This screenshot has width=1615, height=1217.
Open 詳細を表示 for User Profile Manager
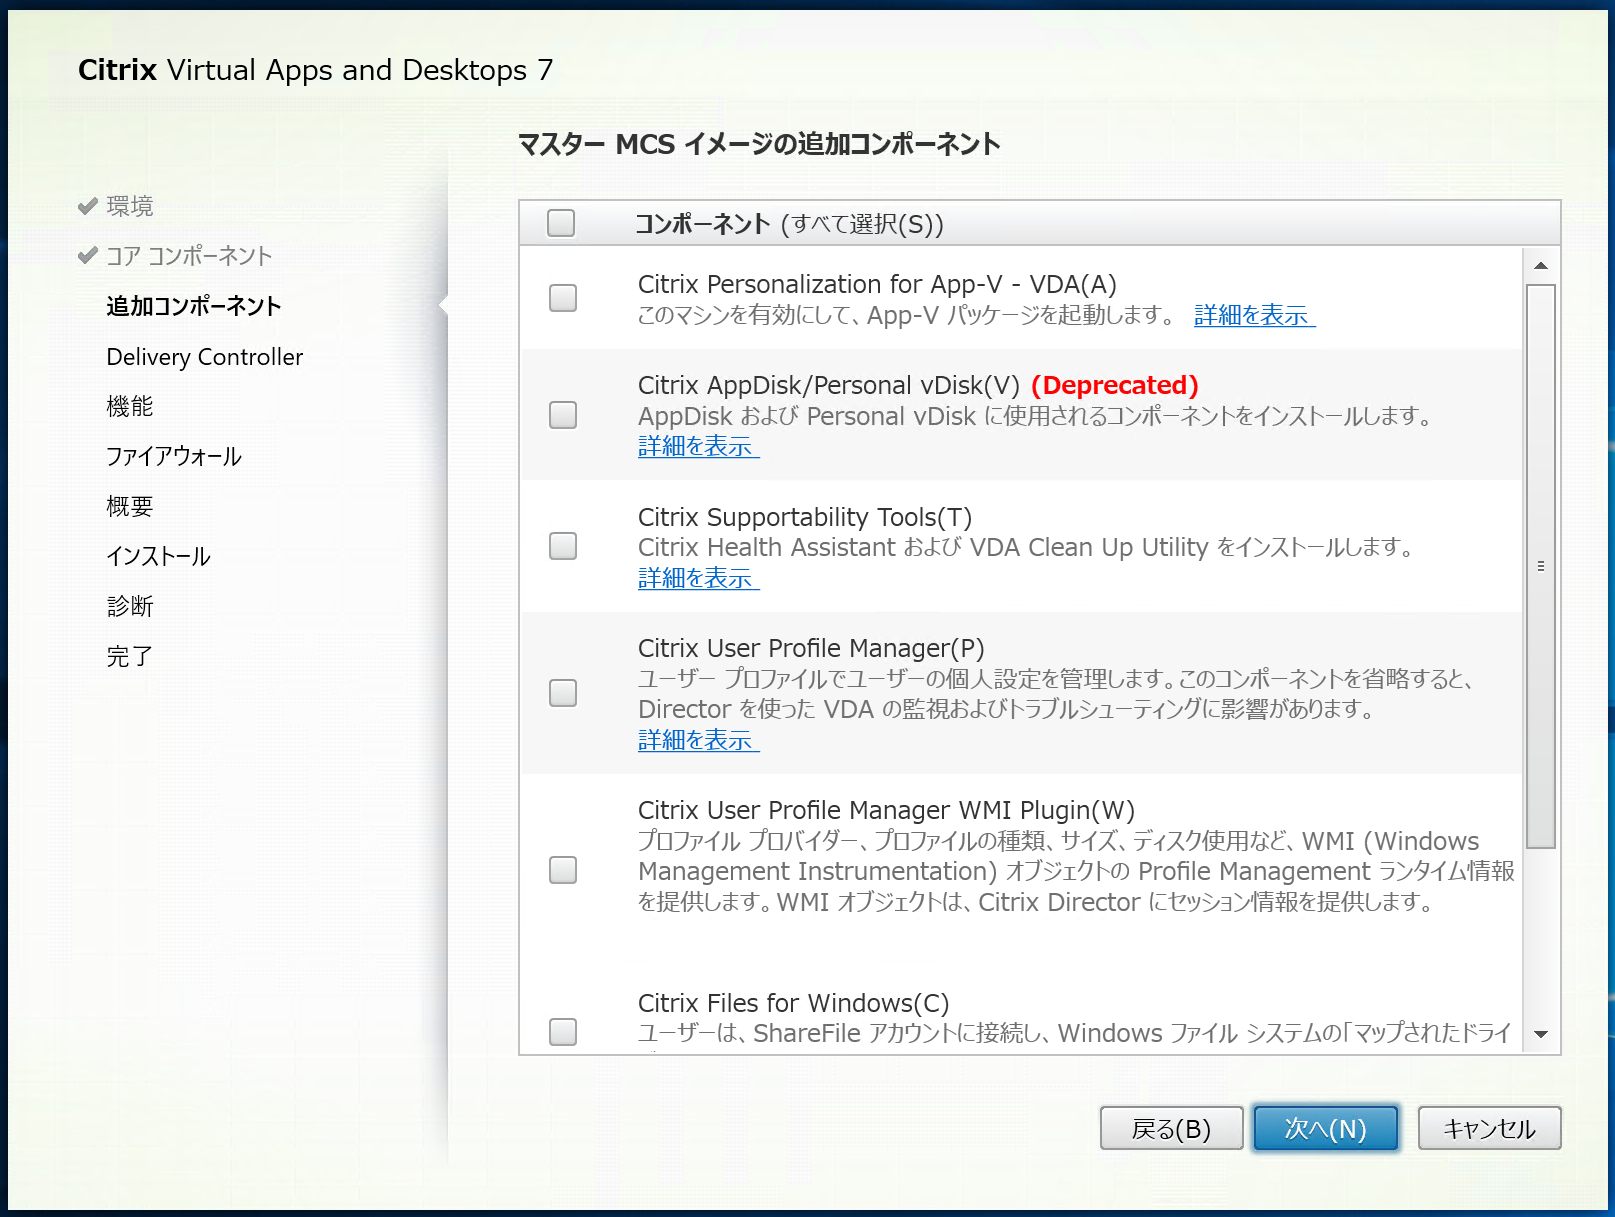pyautogui.click(x=697, y=740)
